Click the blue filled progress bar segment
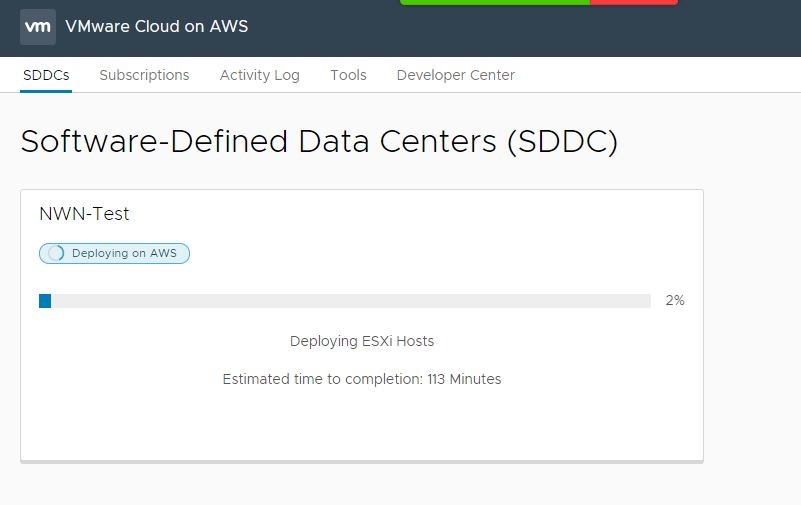This screenshot has width=801, height=505. [x=45, y=301]
